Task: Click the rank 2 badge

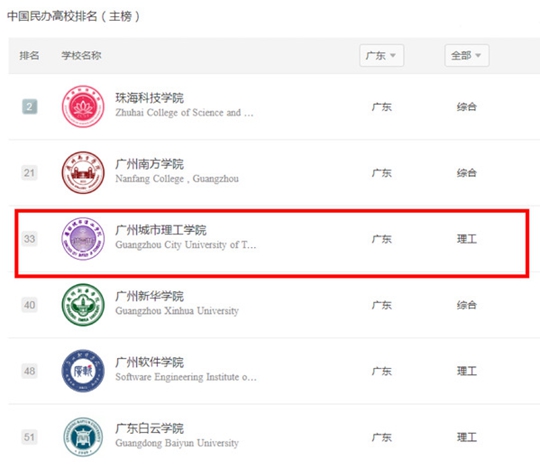Action: click(30, 106)
